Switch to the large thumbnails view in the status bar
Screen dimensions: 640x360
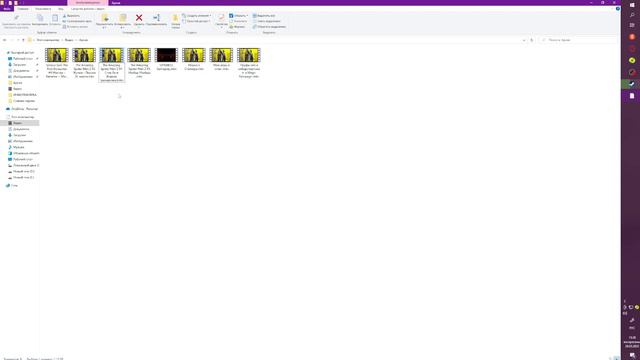[x=617, y=358]
